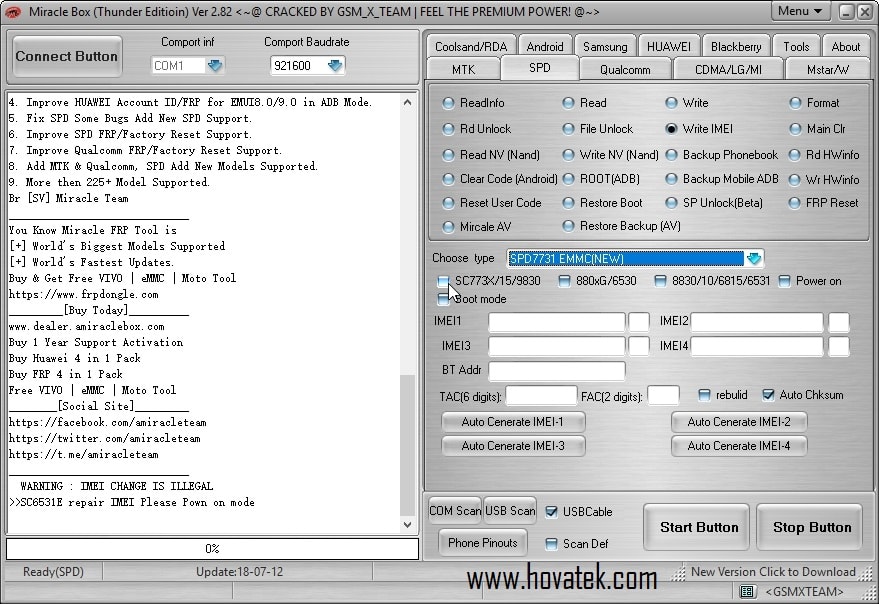Enable the SC773X/15/9830 checkbox
This screenshot has height=604, width=879.
click(x=443, y=281)
